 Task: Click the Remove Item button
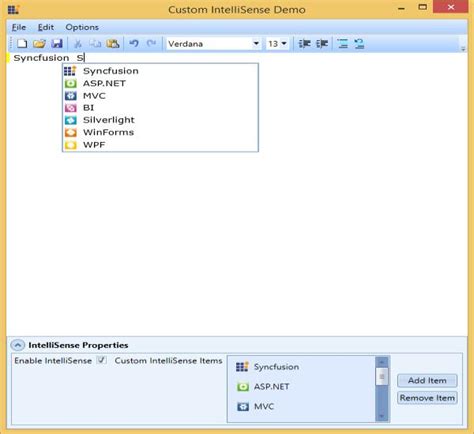427,398
